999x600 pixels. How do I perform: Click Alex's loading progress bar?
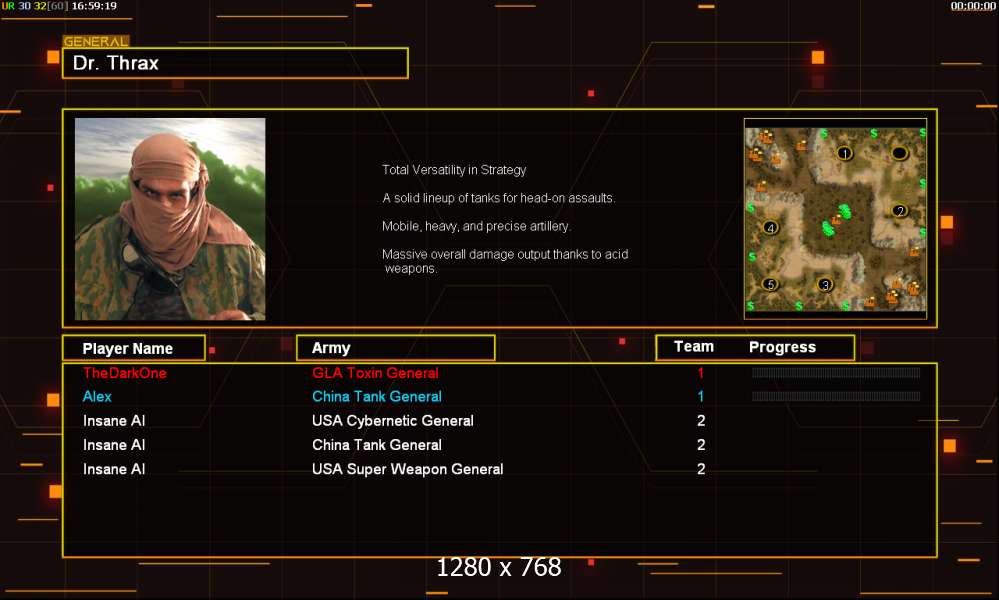[x=836, y=396]
